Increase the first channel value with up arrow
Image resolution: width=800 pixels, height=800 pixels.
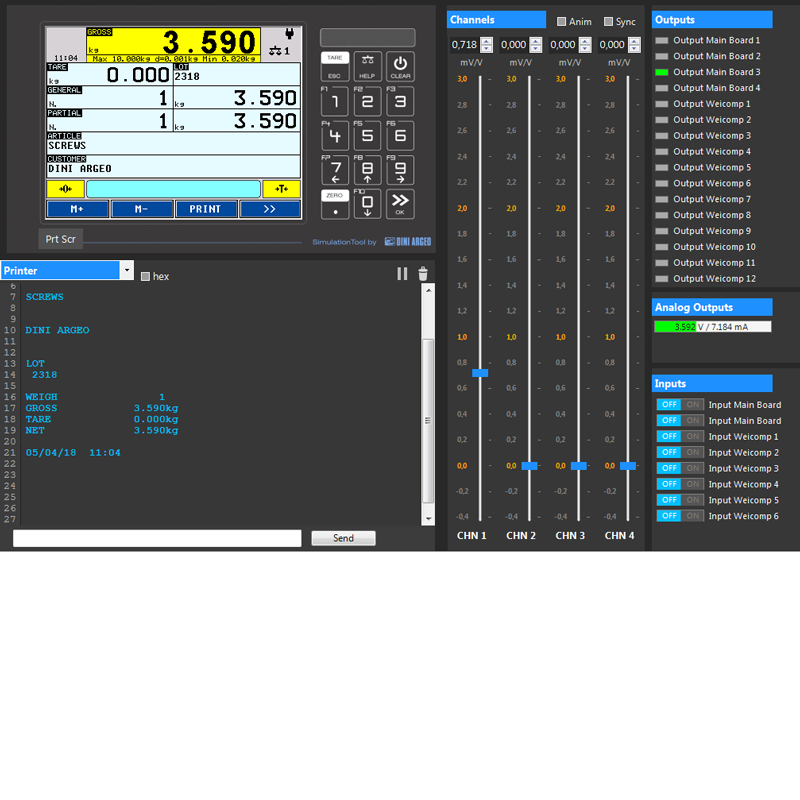coord(486,41)
